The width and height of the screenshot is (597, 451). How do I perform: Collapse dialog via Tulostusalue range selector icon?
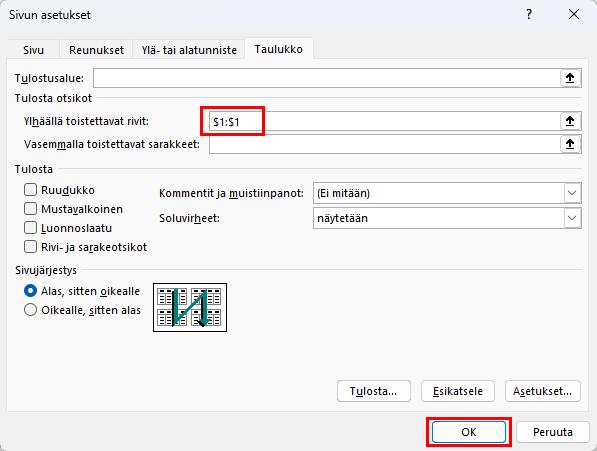pyautogui.click(x=570, y=78)
